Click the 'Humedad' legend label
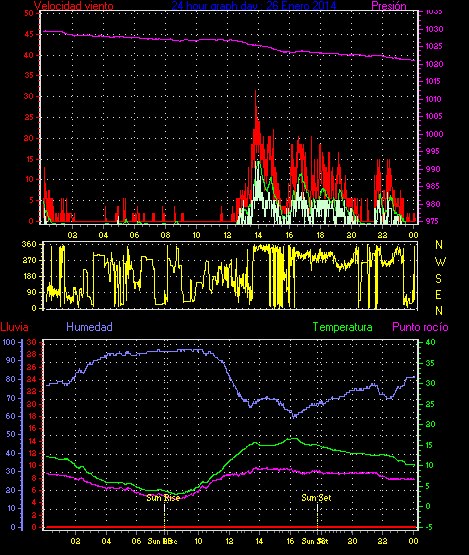 [90, 327]
